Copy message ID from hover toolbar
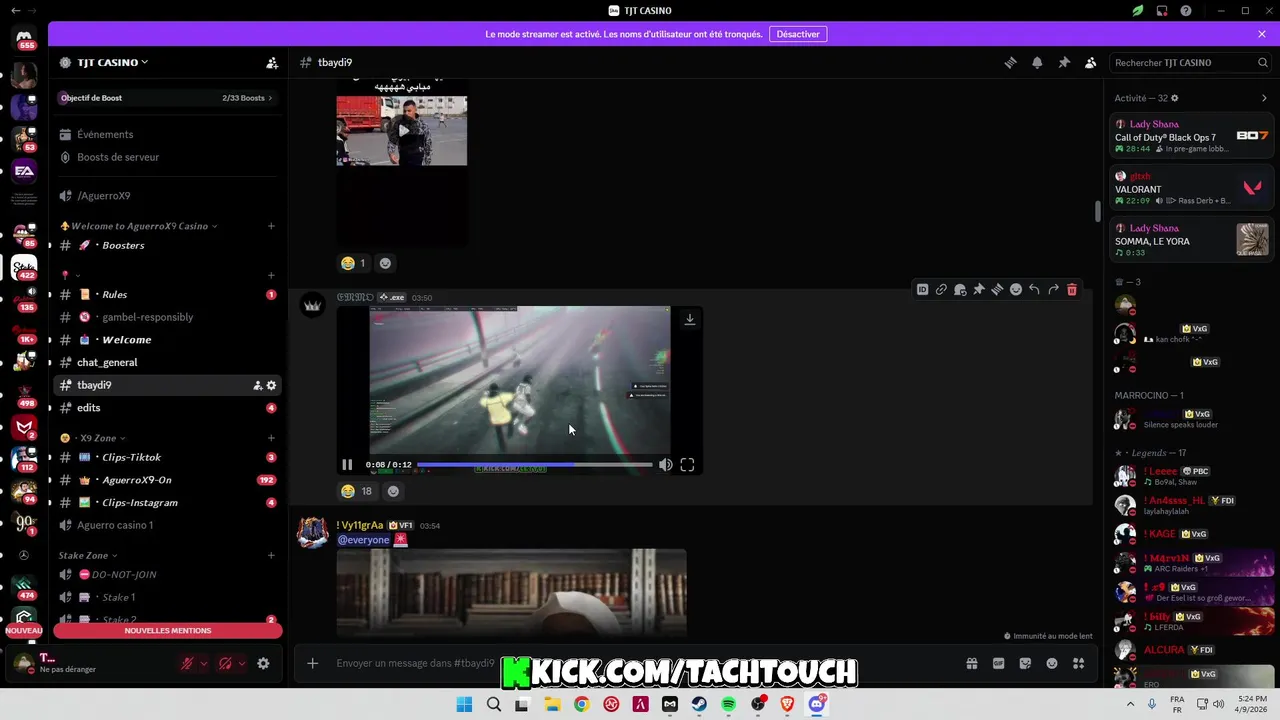Screen dimensions: 1280x720 point(922,289)
